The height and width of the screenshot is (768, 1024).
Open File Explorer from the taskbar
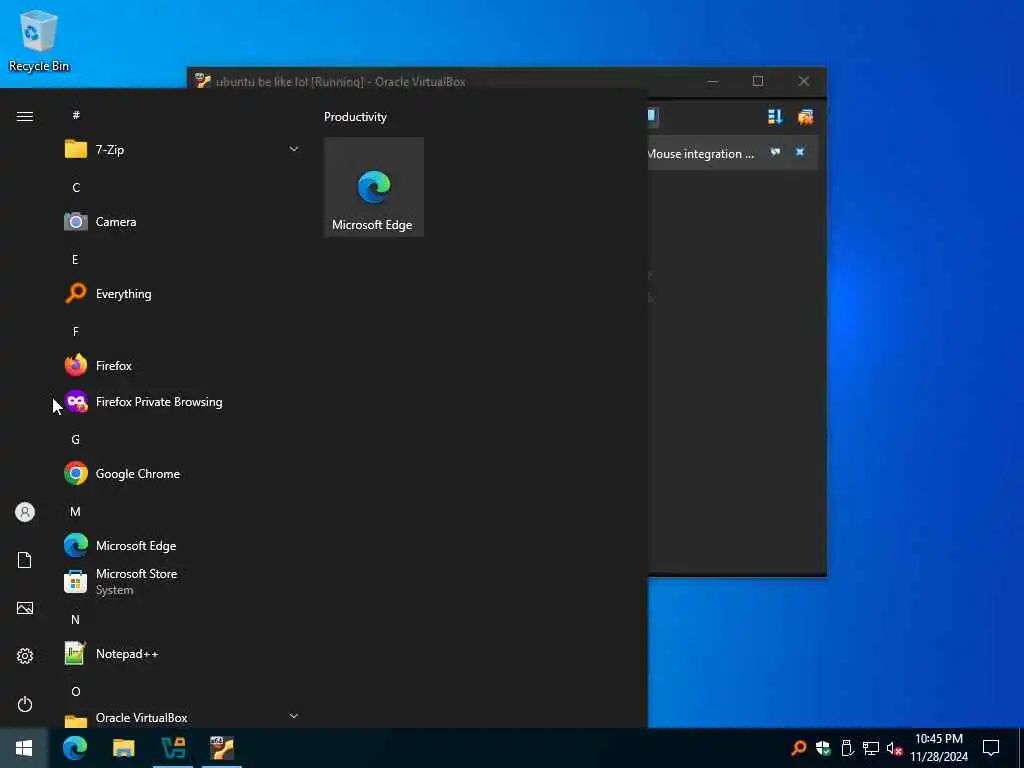[x=123, y=748]
